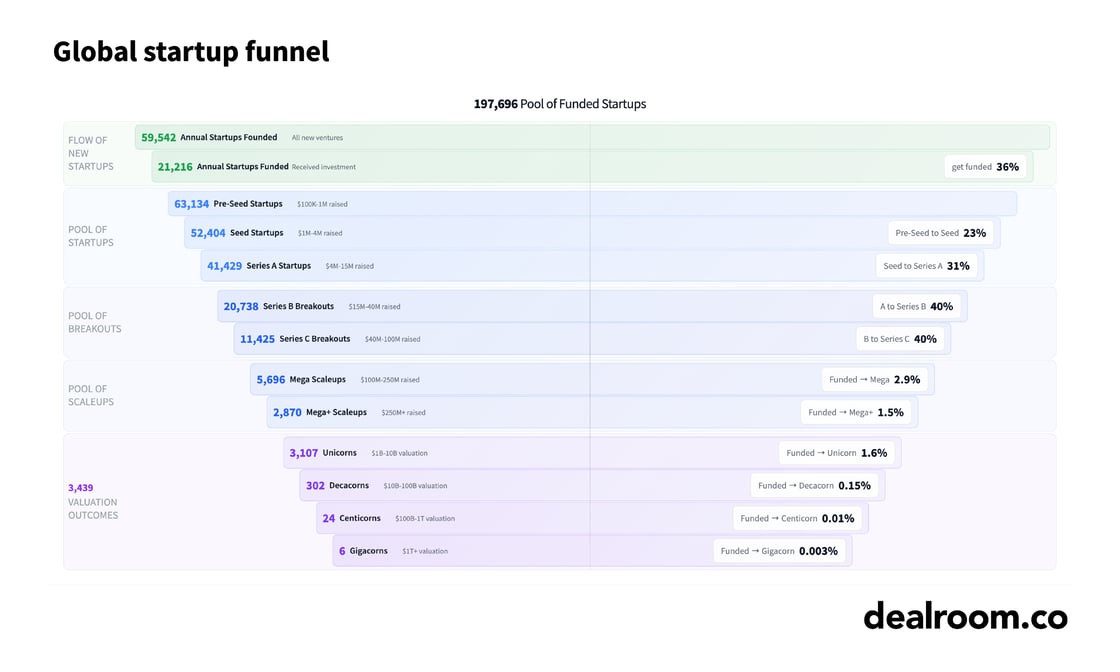Screen dimensions: 1120x672
Task: Select the 'Funded → Unicorn 1.6%' badge
Action: [836, 453]
